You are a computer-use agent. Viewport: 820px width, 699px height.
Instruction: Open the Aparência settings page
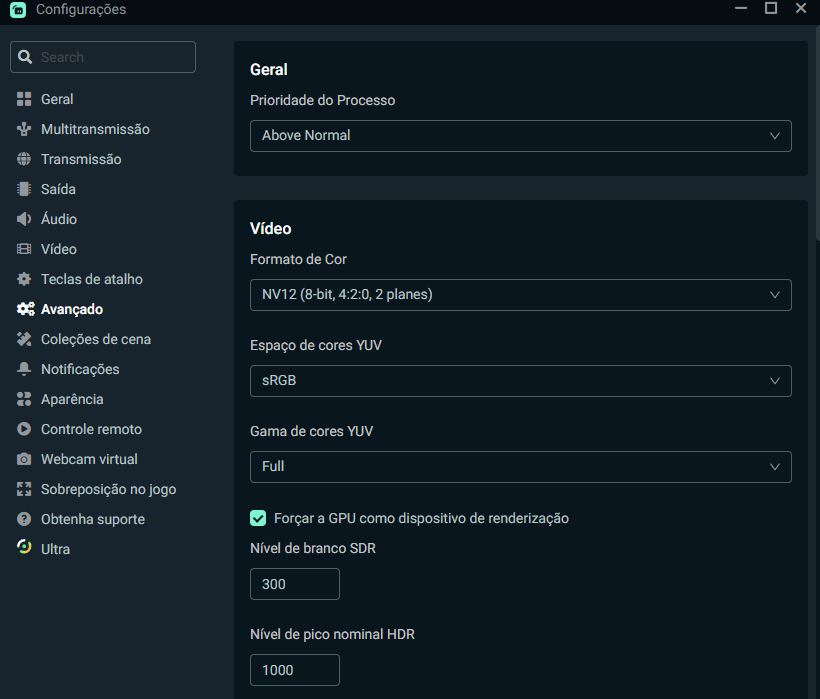(72, 399)
